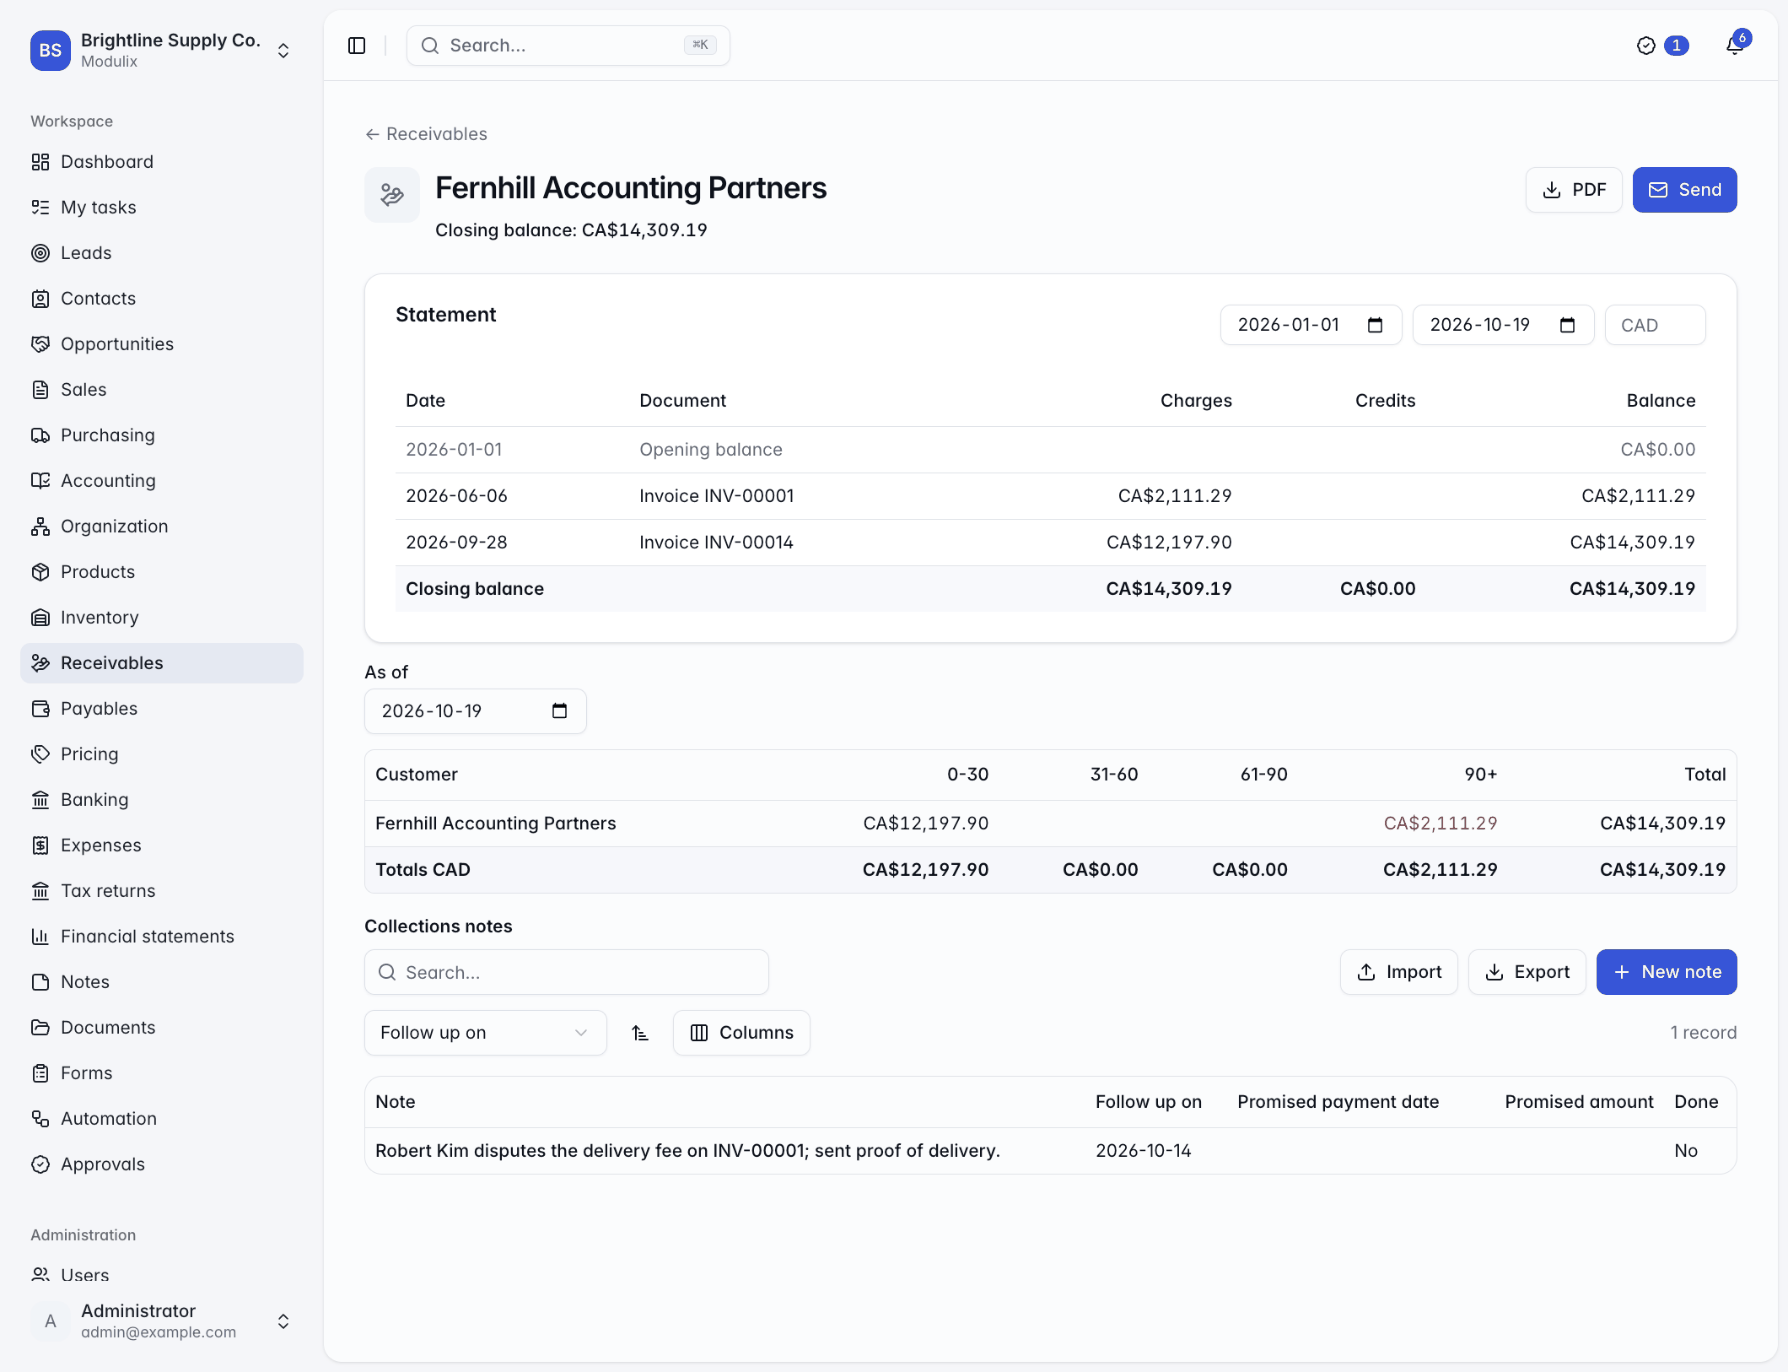Screen dimensions: 1788x1372
Task: Toggle the sidebar panel icon
Action: pos(357,46)
